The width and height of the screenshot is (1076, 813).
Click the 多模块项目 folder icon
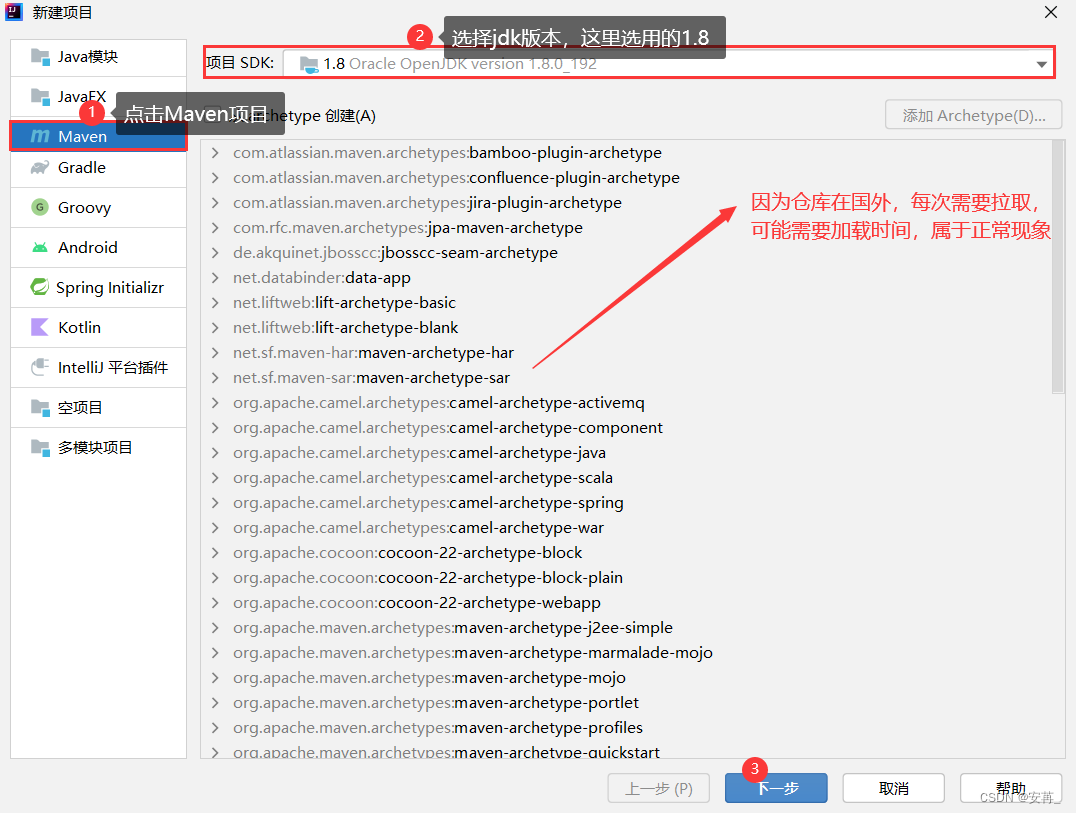(40, 447)
